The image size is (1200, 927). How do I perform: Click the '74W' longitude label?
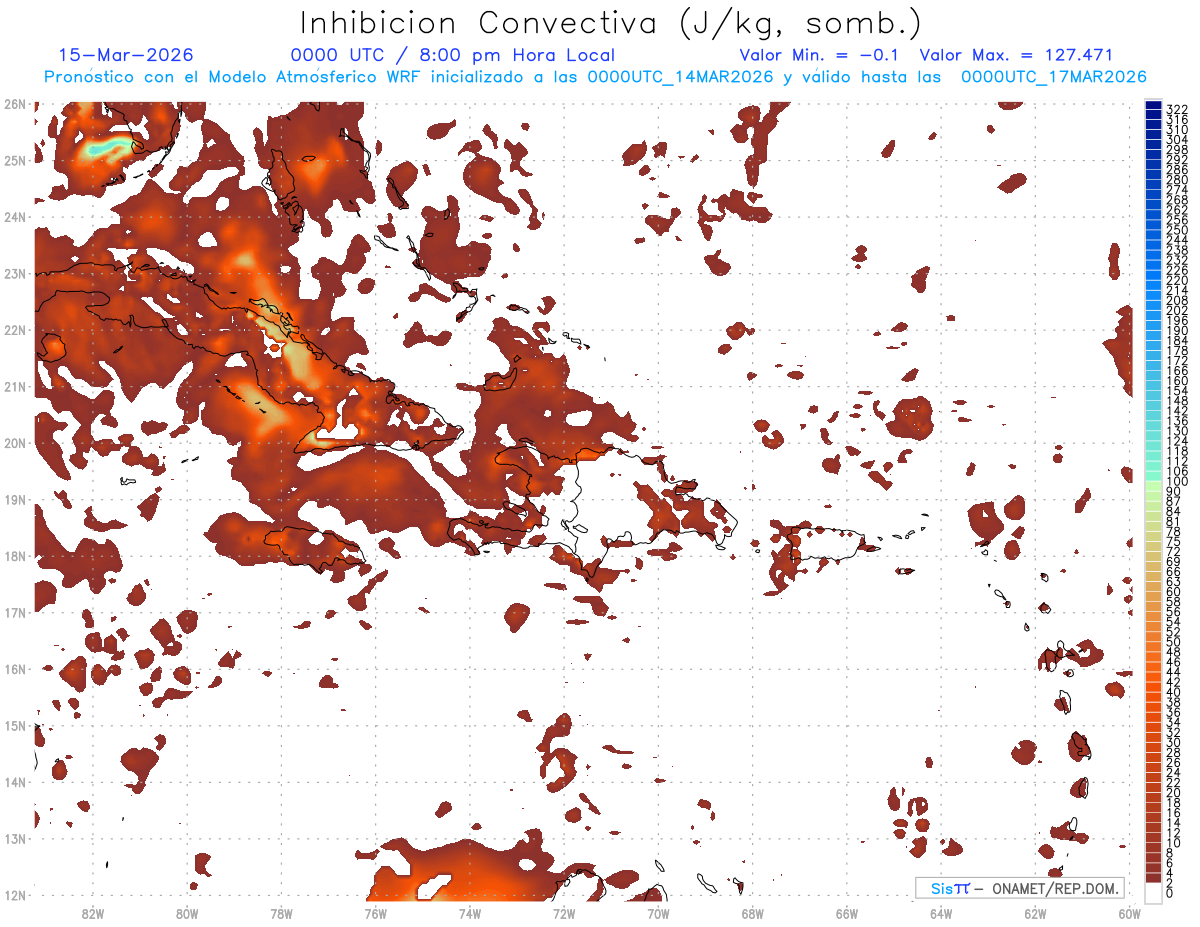[x=469, y=913]
